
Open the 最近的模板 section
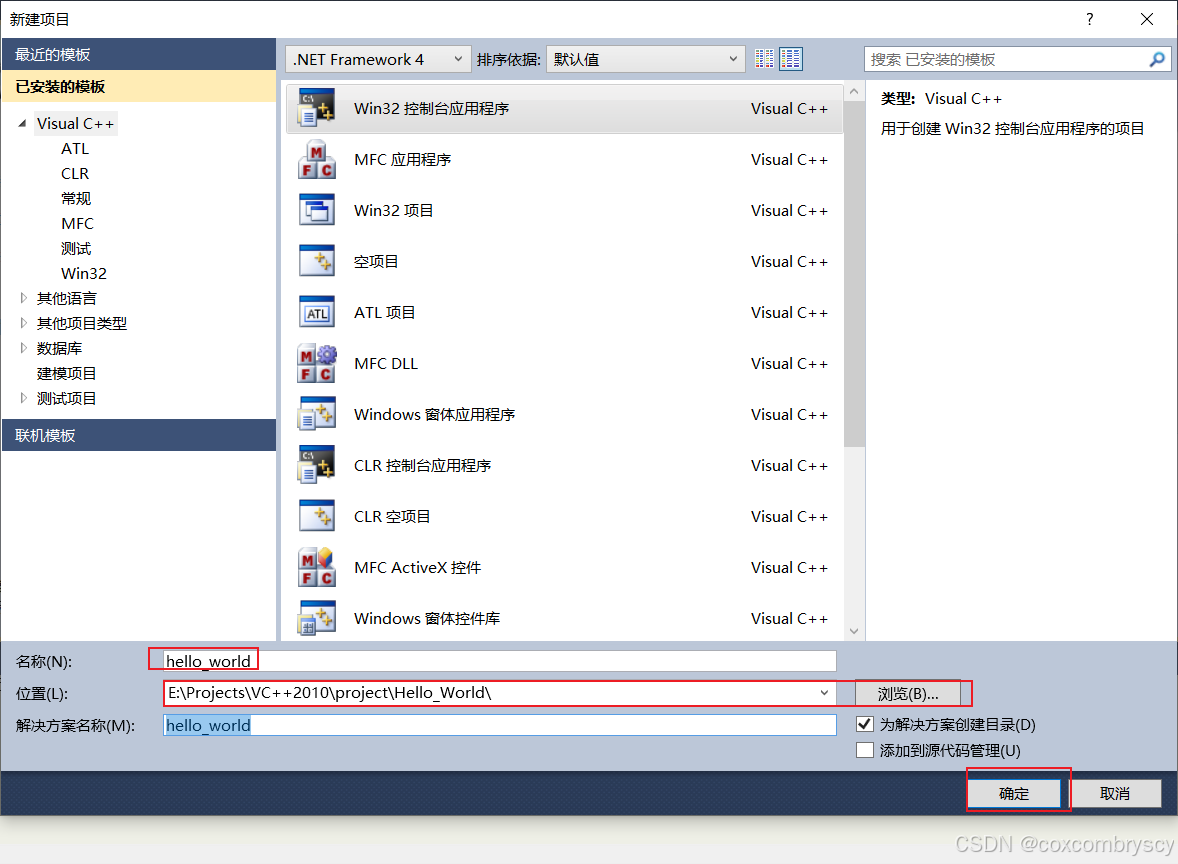(139, 54)
